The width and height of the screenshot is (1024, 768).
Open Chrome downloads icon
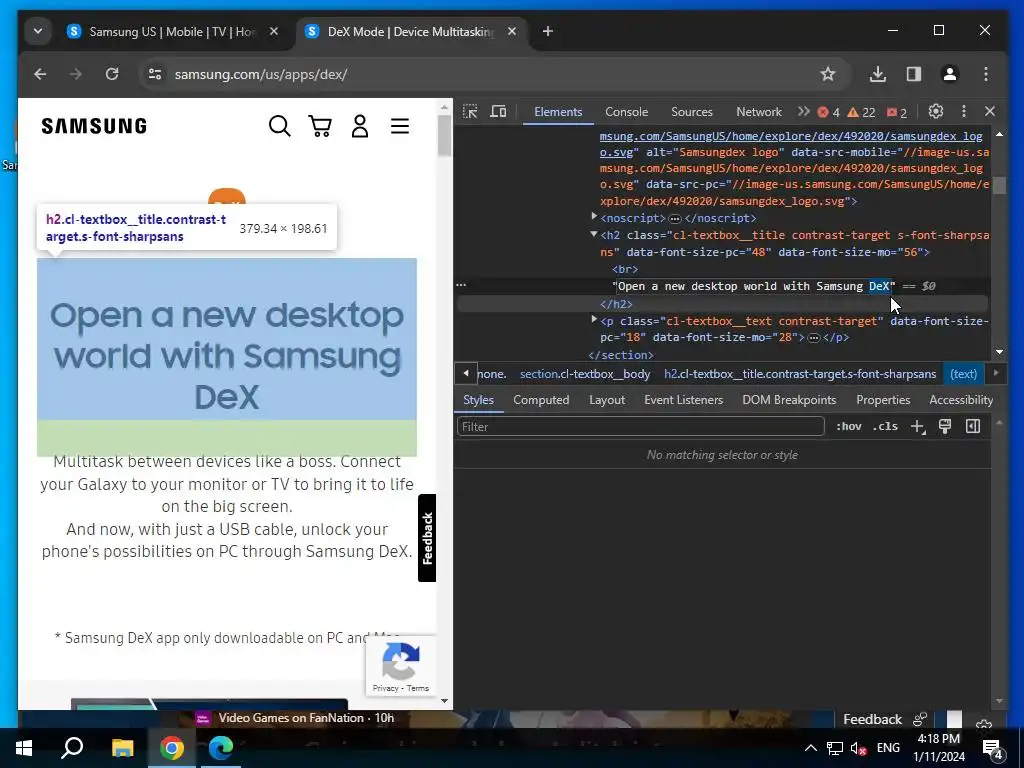click(878, 74)
